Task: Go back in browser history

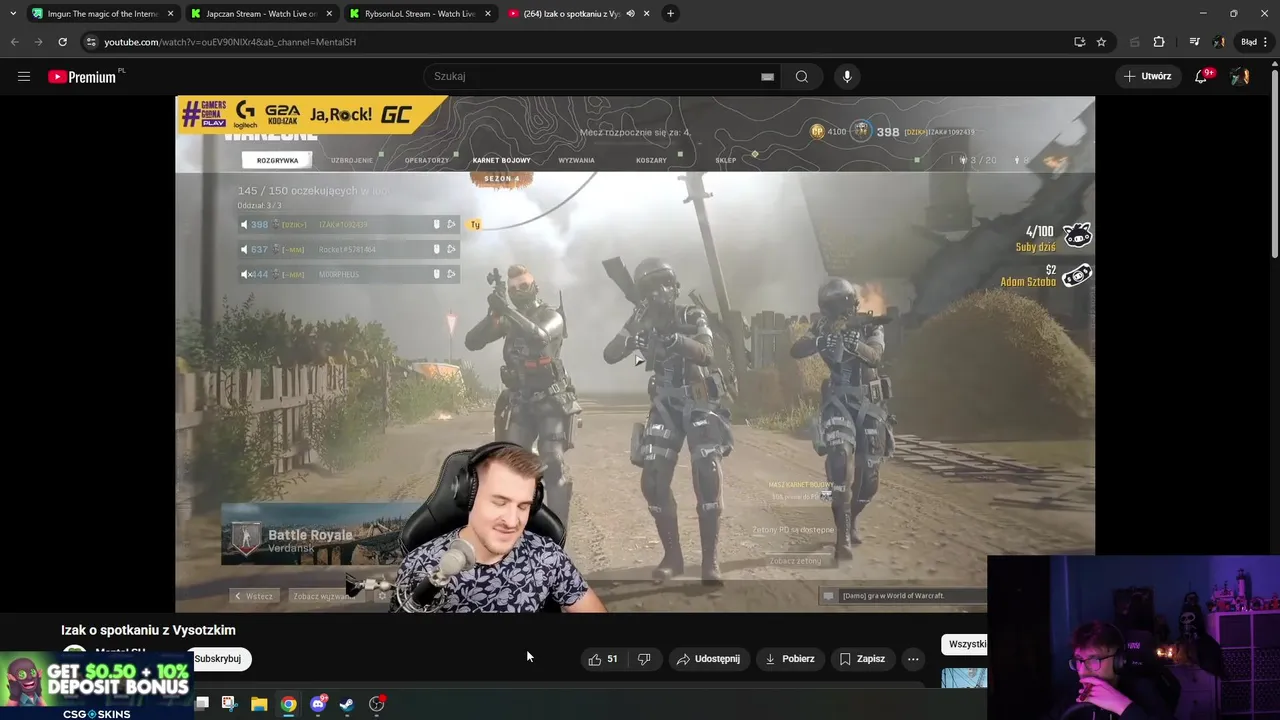Action: point(14,42)
